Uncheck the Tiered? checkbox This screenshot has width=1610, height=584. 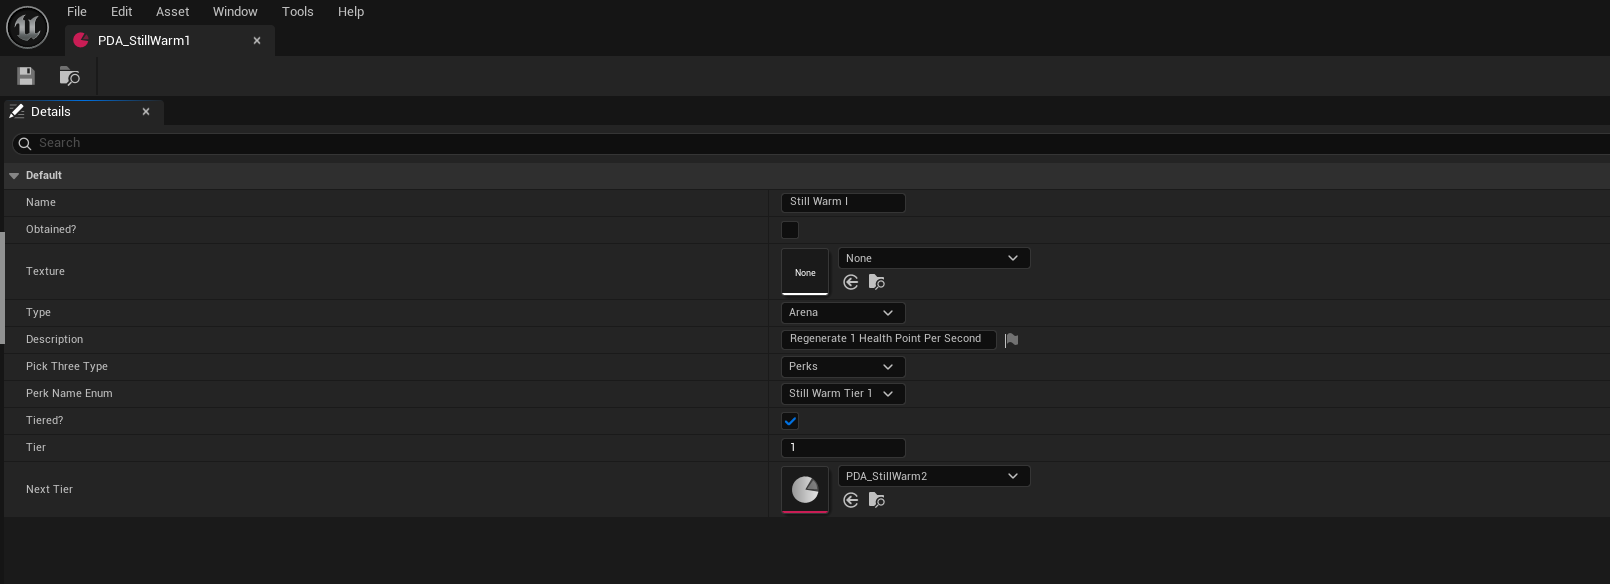pos(790,421)
